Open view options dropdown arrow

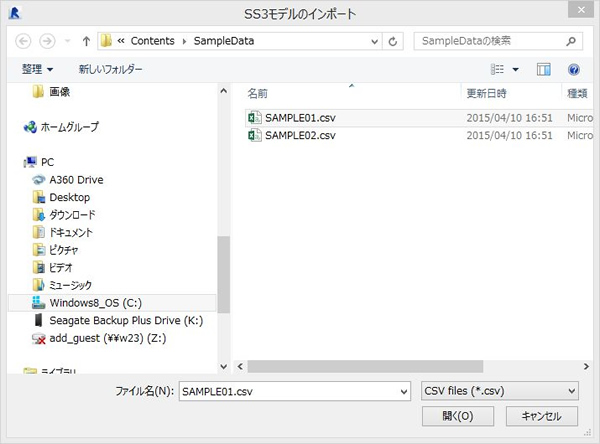[515, 70]
